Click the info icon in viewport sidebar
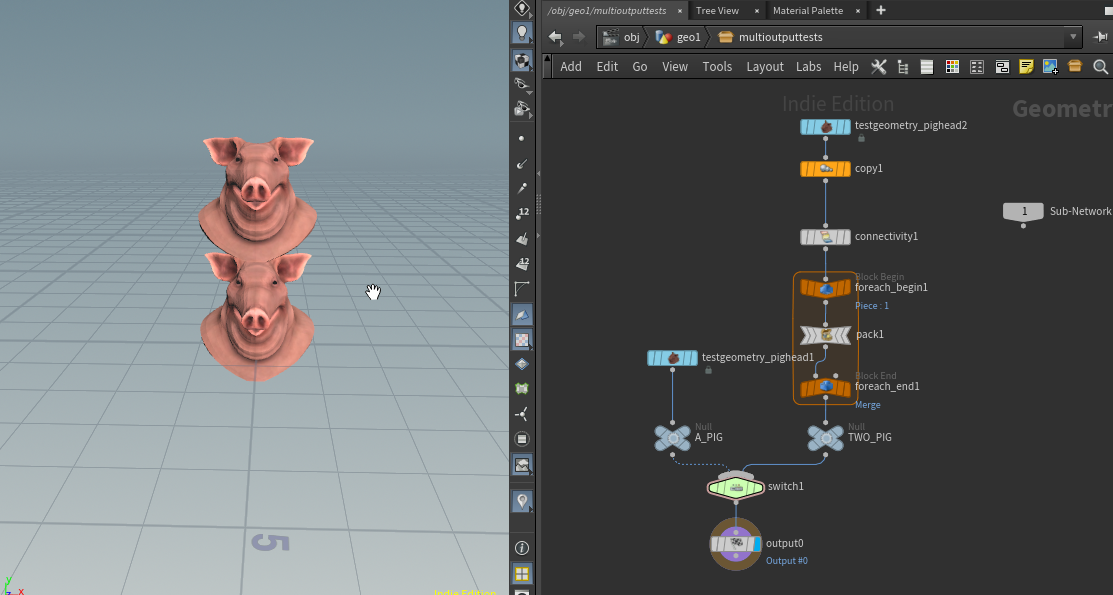The height and width of the screenshot is (595, 1113). pyautogui.click(x=521, y=548)
